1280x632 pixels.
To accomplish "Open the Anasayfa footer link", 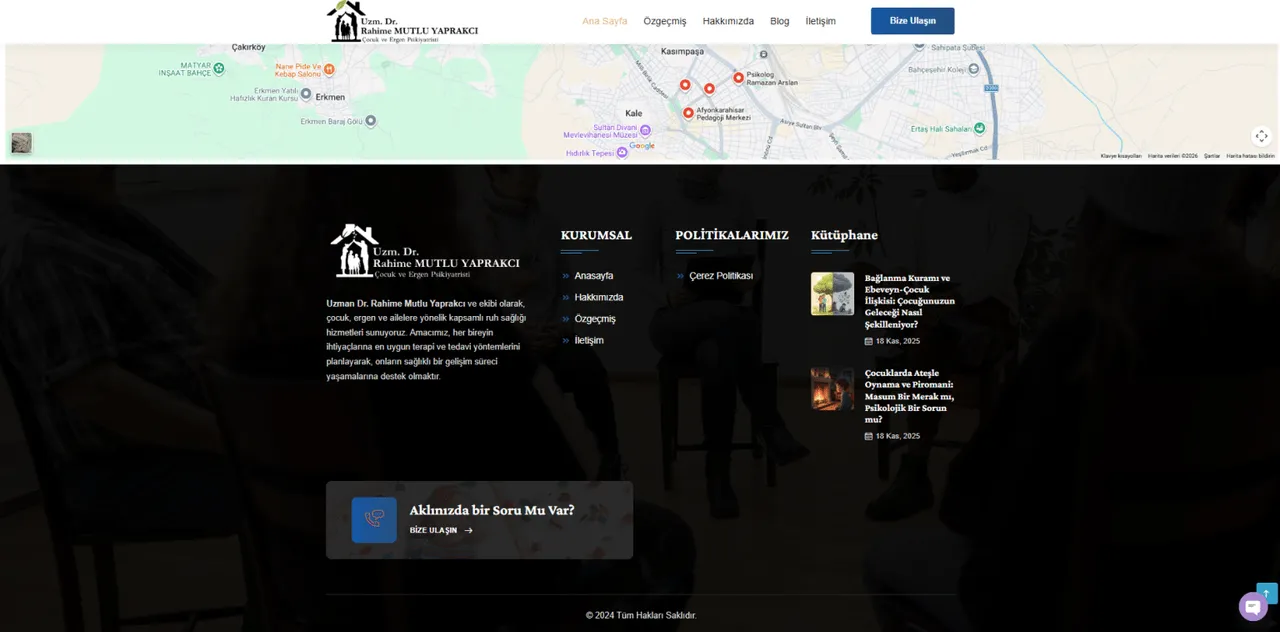I will click(x=594, y=276).
